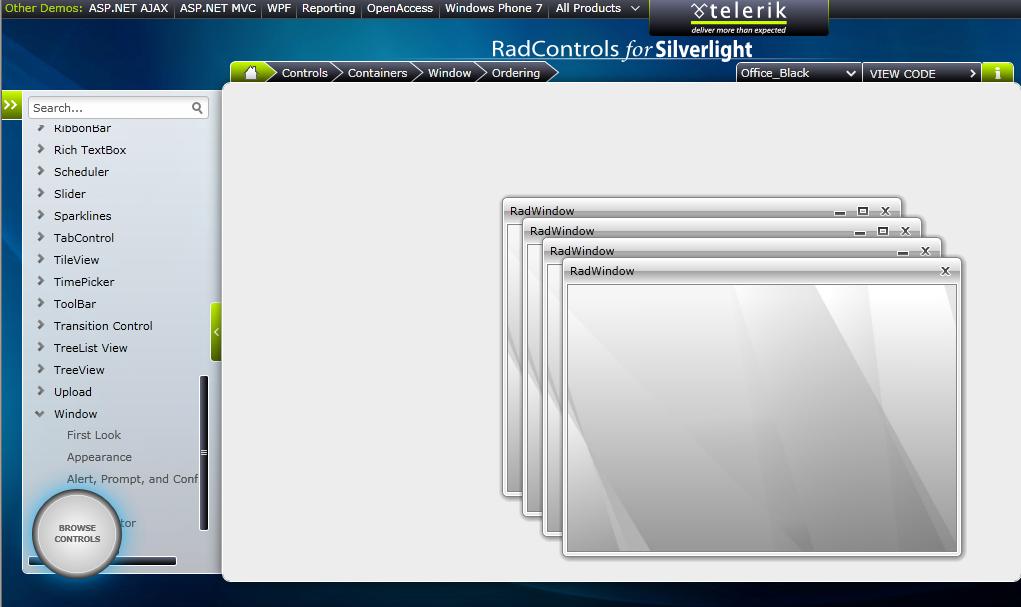Maximize the backmost RadWindow
Viewport: 1021px width, 607px height.
click(x=863, y=211)
